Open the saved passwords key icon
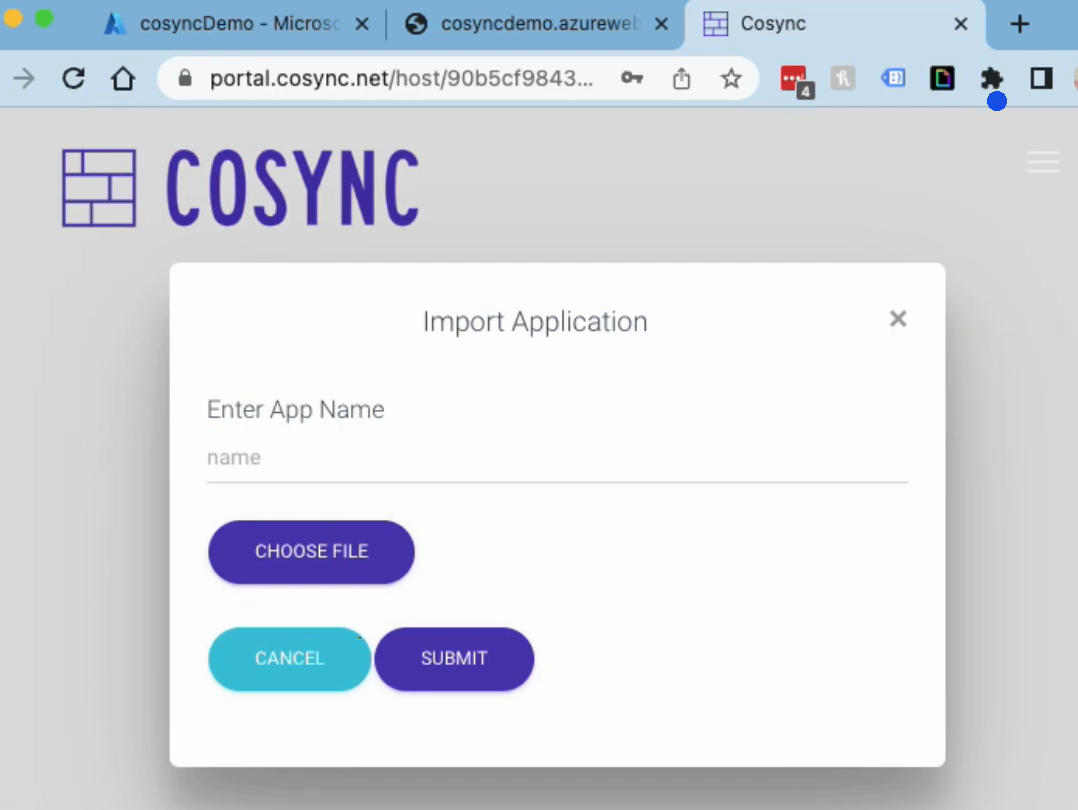The image size is (1078, 810). 632,78
